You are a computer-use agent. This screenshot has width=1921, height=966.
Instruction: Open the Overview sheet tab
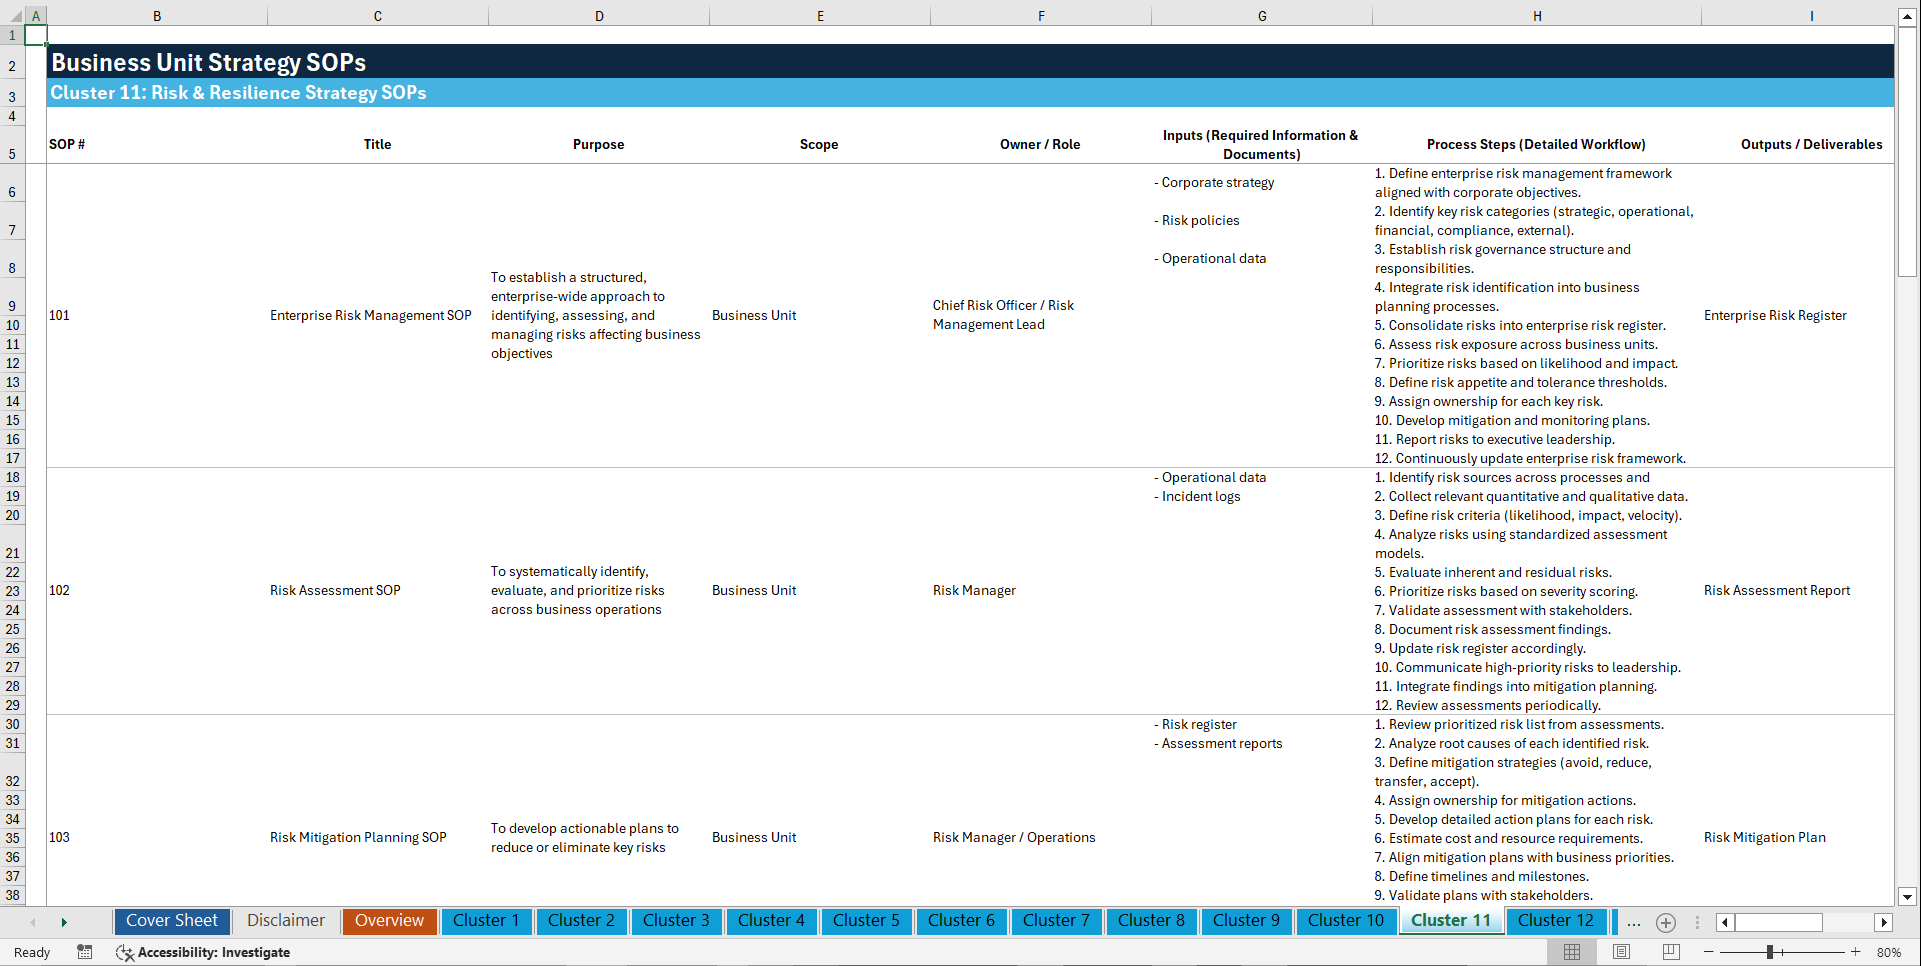click(x=389, y=921)
